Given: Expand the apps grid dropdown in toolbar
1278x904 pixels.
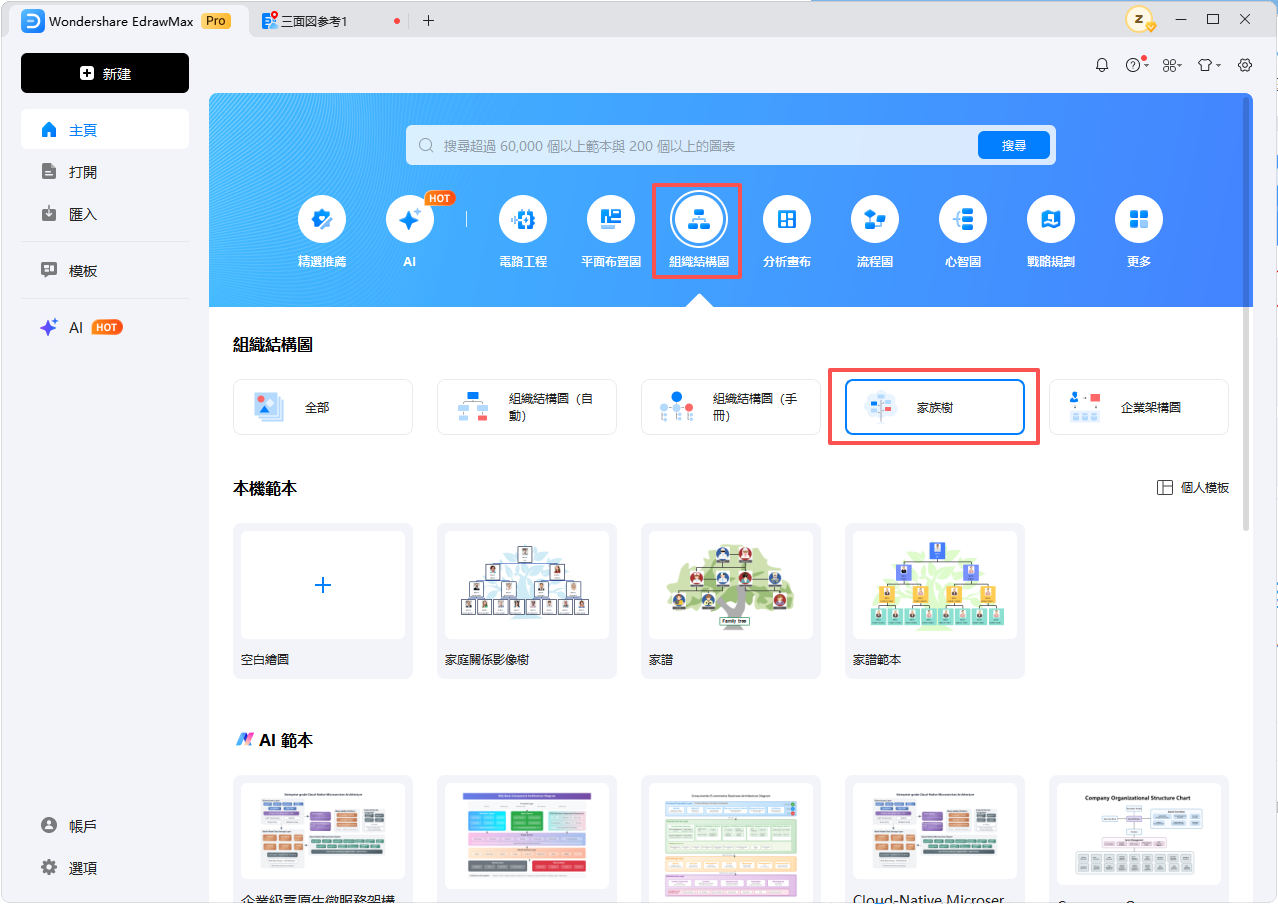Looking at the screenshot, I should coord(1171,65).
